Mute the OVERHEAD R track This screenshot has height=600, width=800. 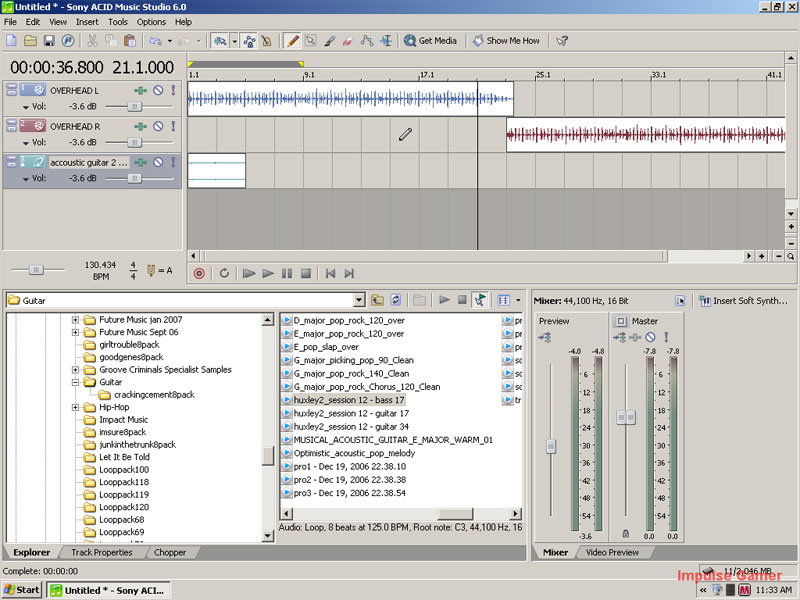click(158, 126)
